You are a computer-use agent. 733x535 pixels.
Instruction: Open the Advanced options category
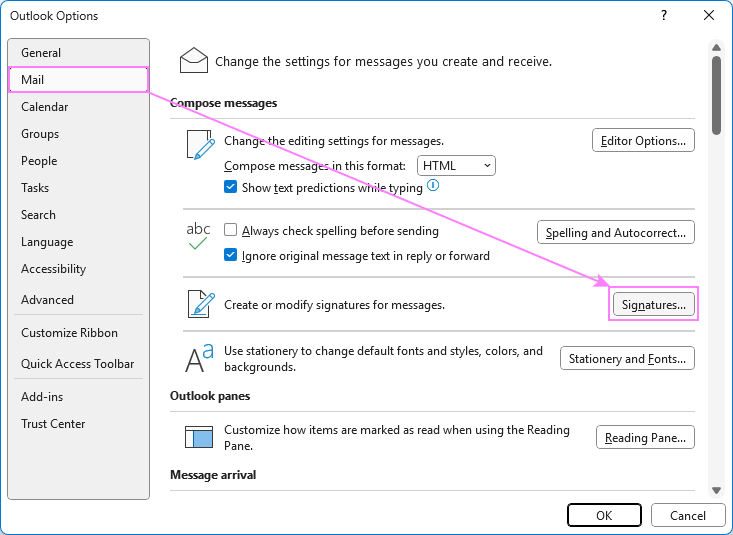click(79, 300)
